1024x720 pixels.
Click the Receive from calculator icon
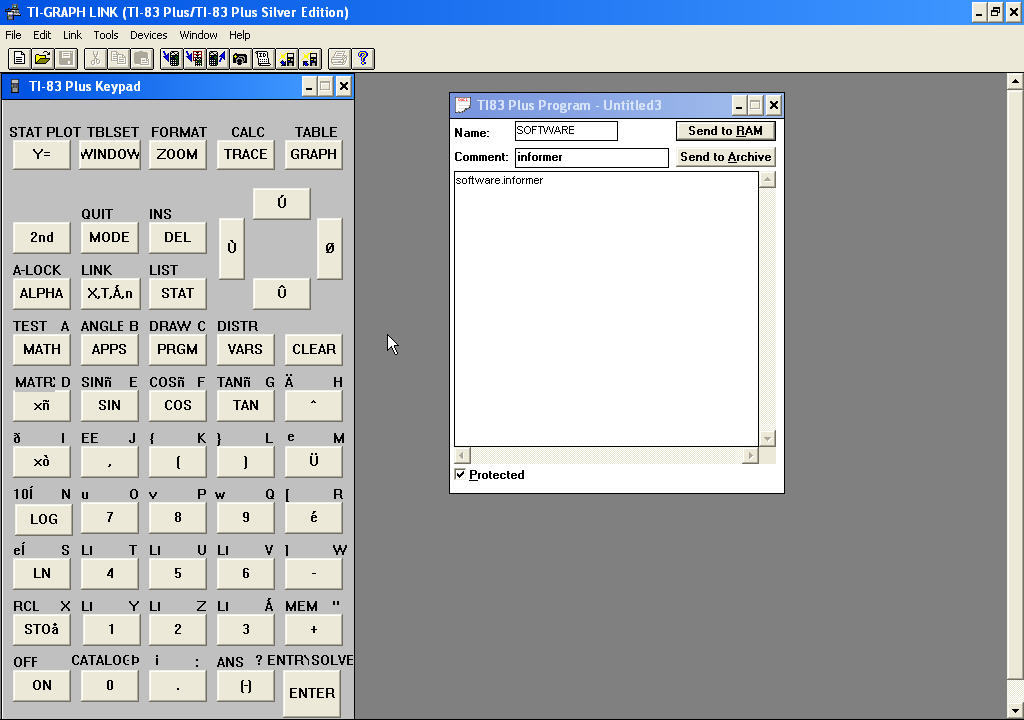[x=217, y=59]
